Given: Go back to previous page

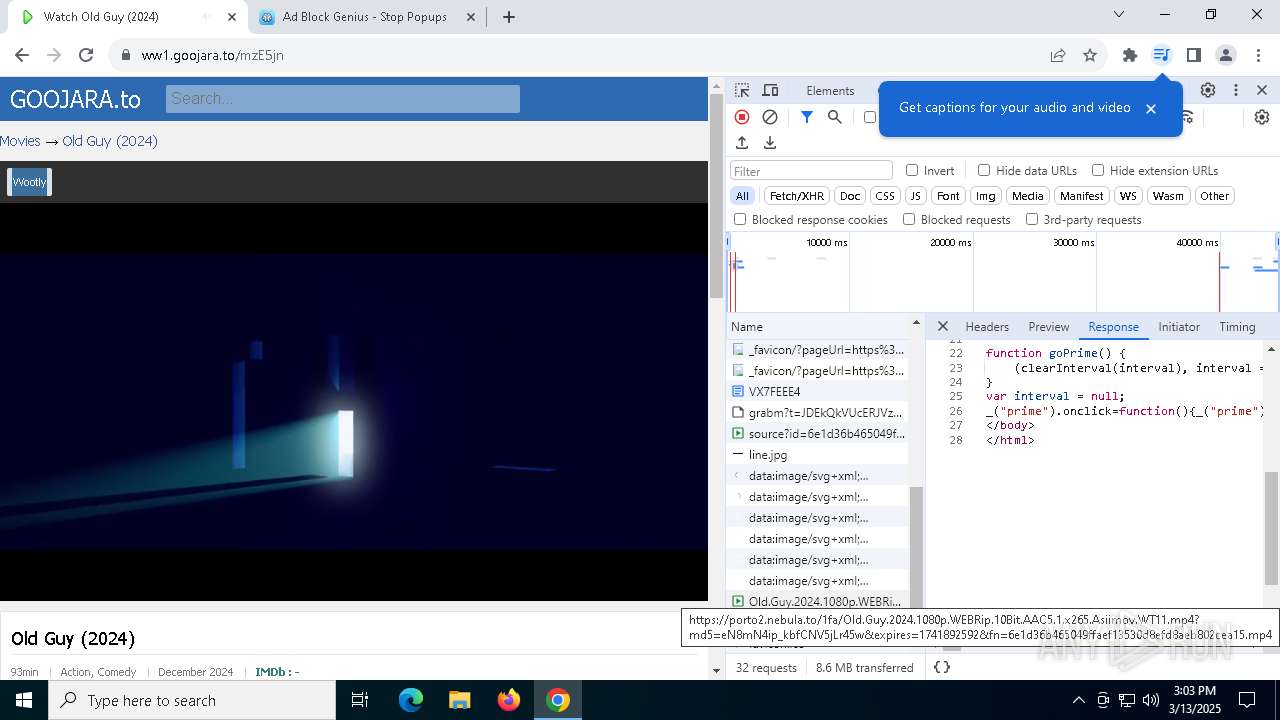Looking at the screenshot, I should [22, 55].
